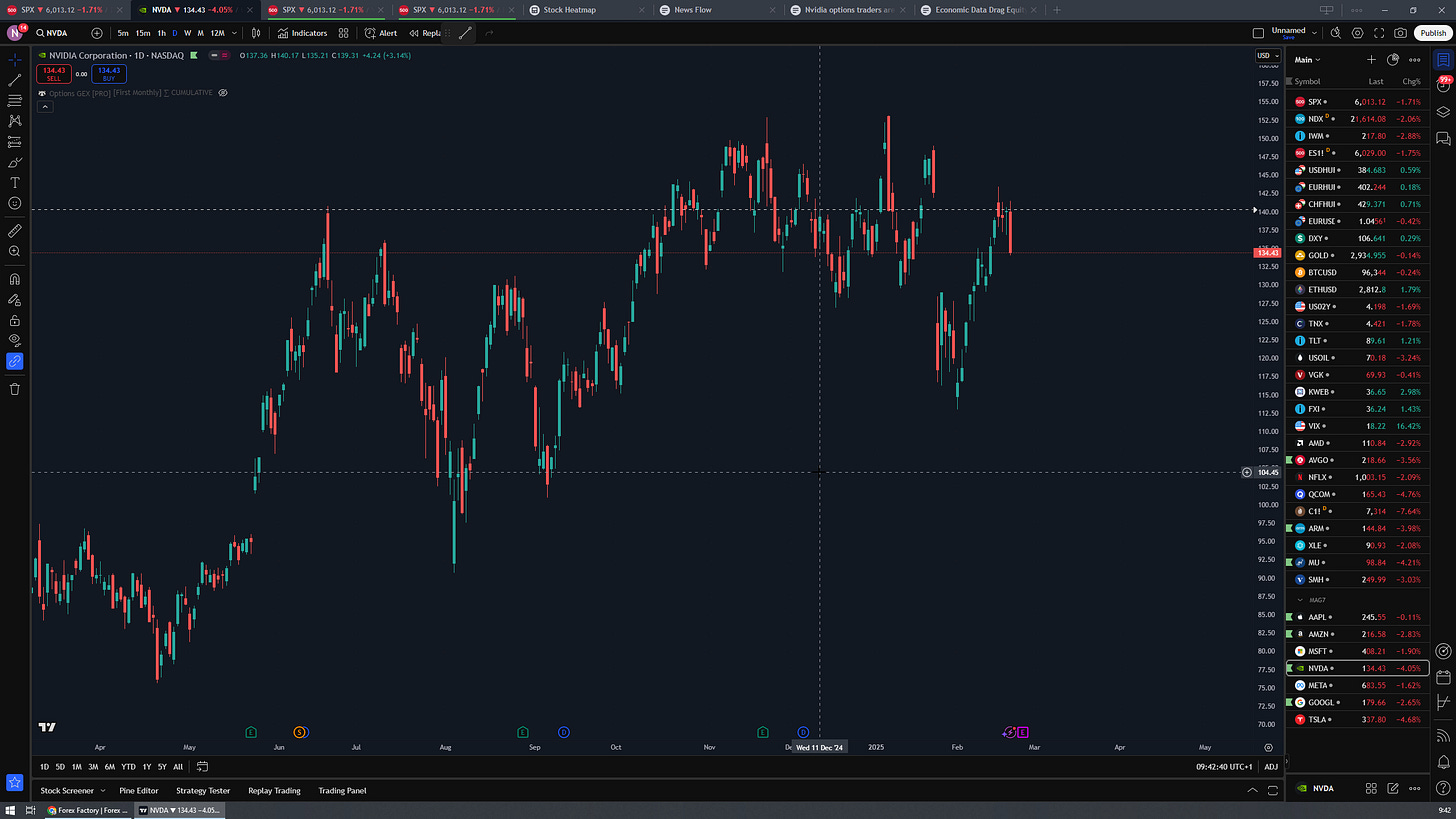Open the Strategy Tester tab
This screenshot has height=819, width=1456.
(203, 791)
